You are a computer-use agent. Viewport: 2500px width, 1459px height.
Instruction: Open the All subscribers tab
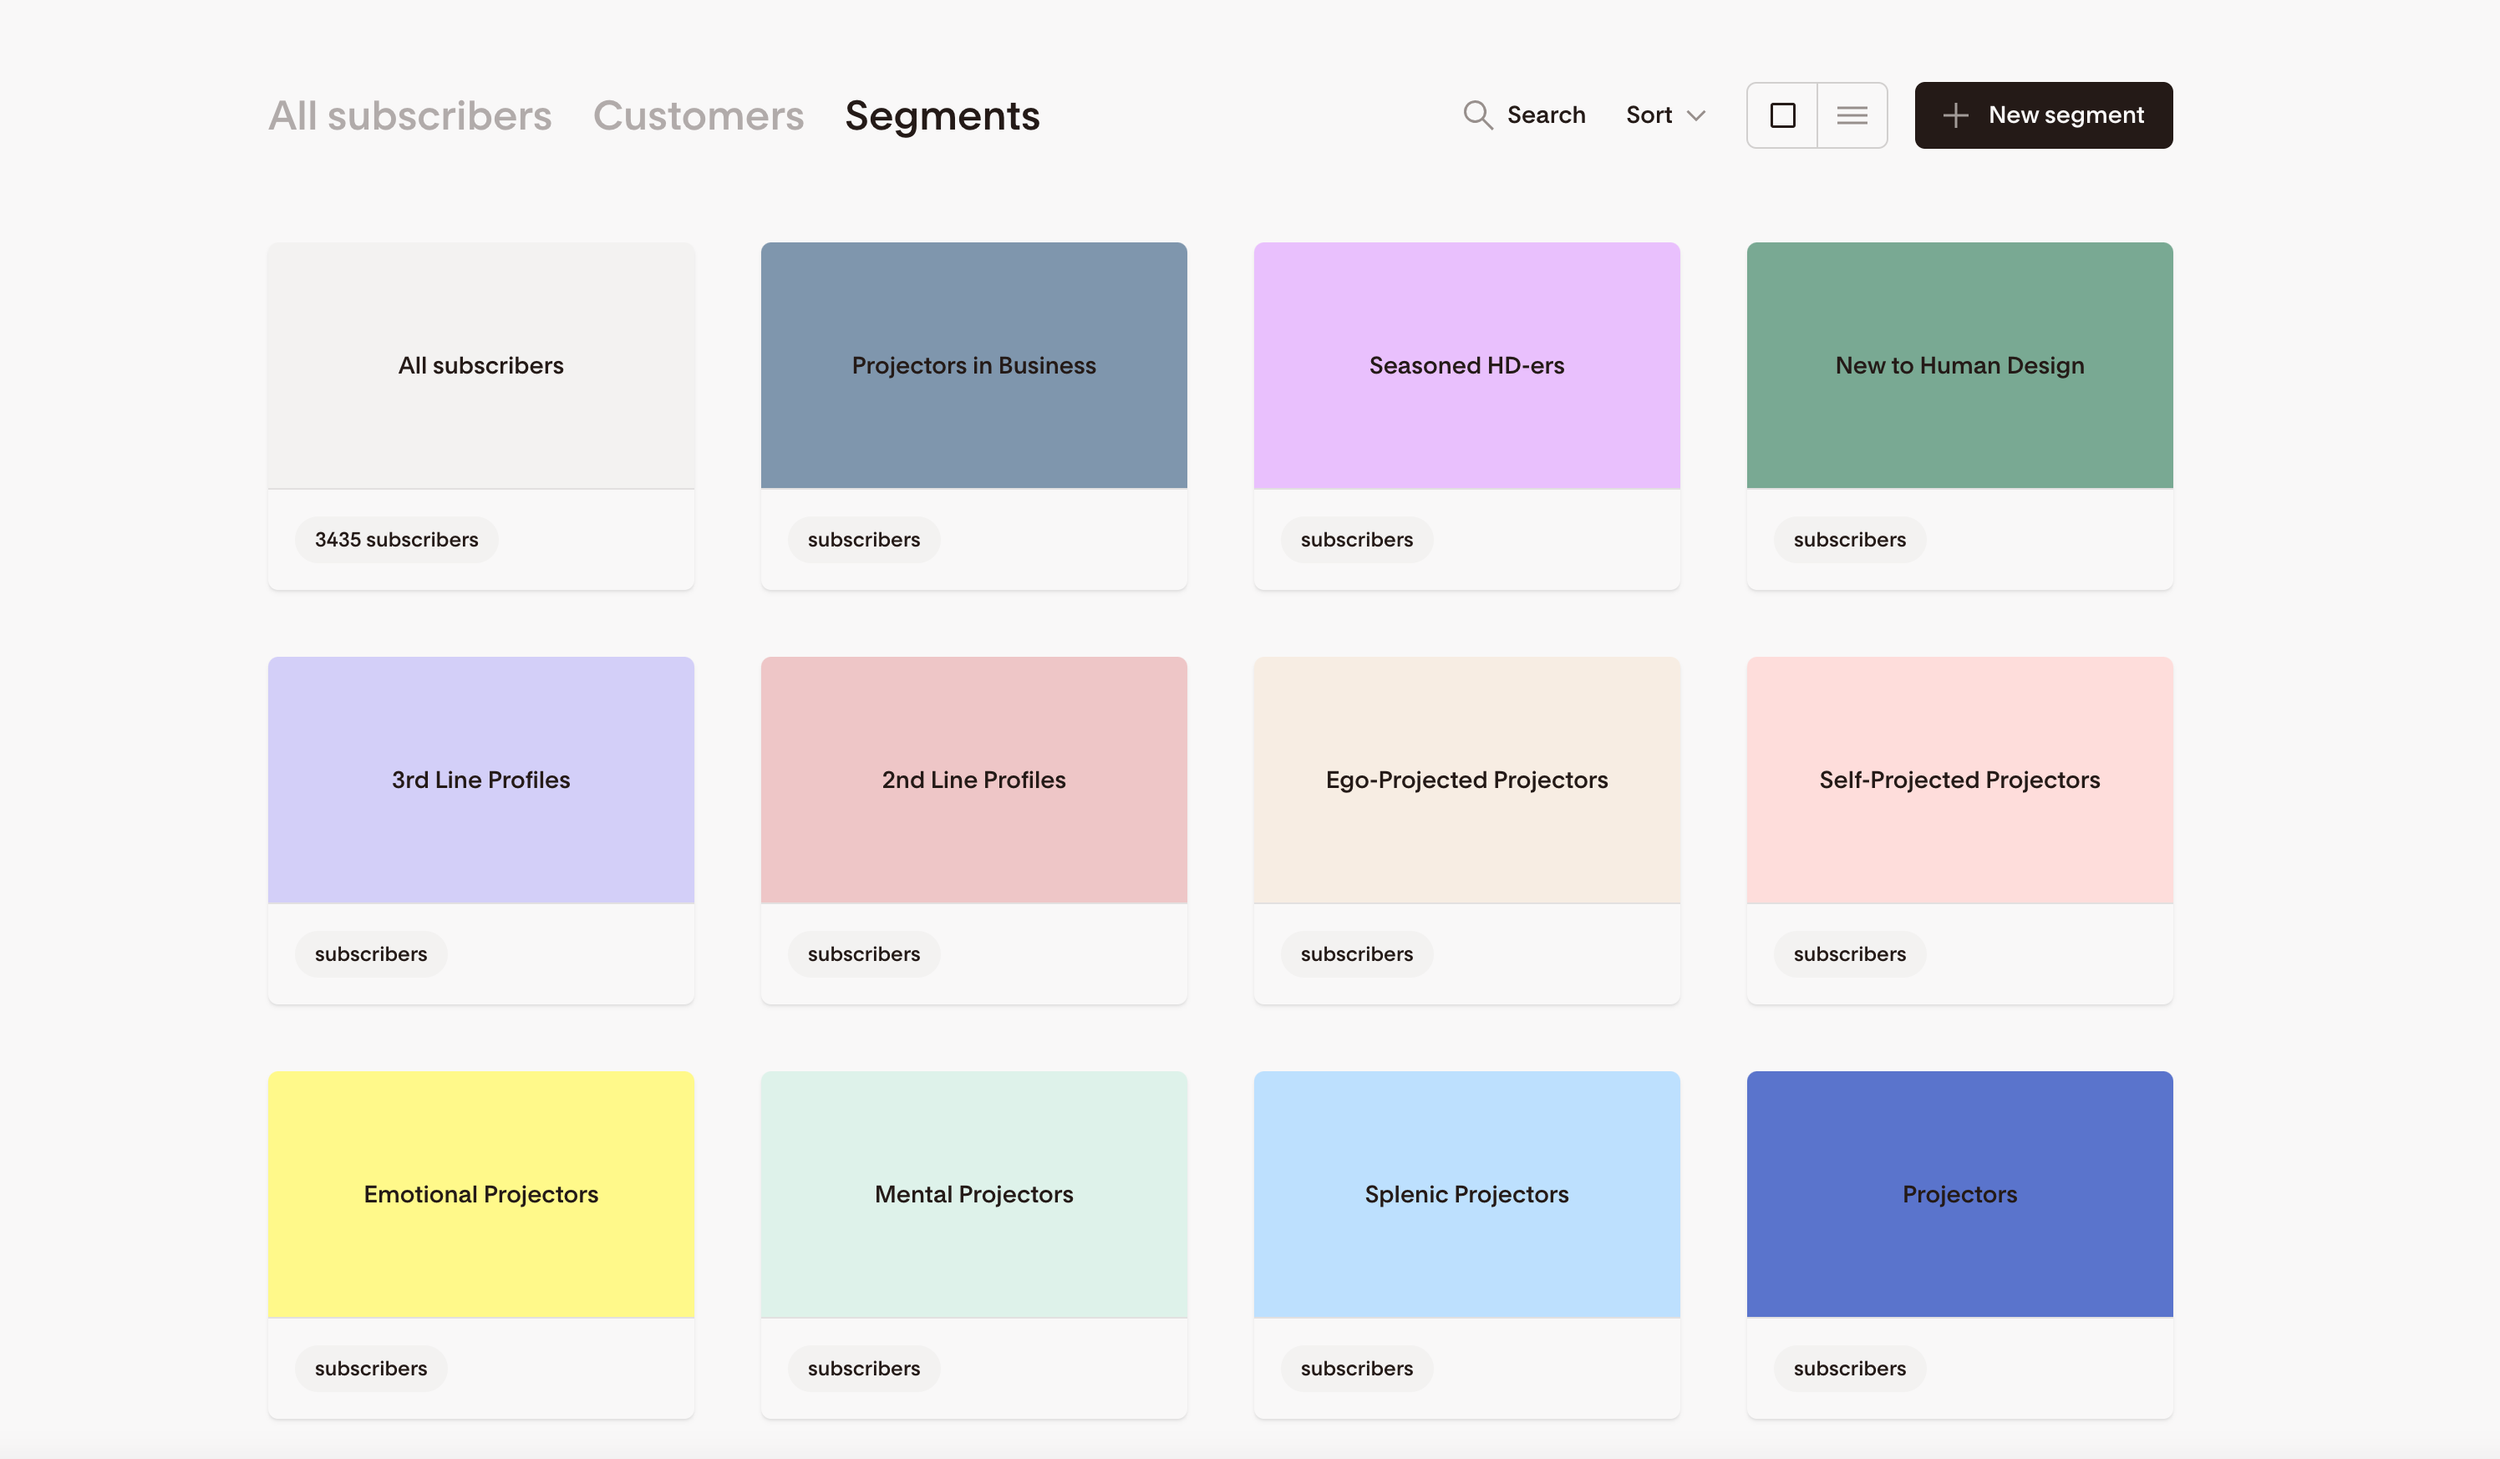[410, 116]
